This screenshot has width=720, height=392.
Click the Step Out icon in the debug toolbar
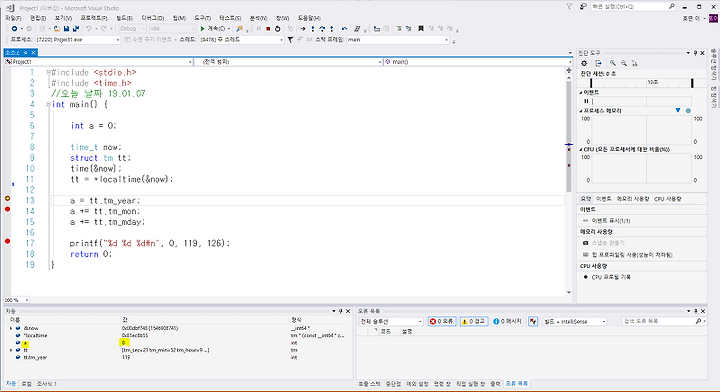[332, 28]
